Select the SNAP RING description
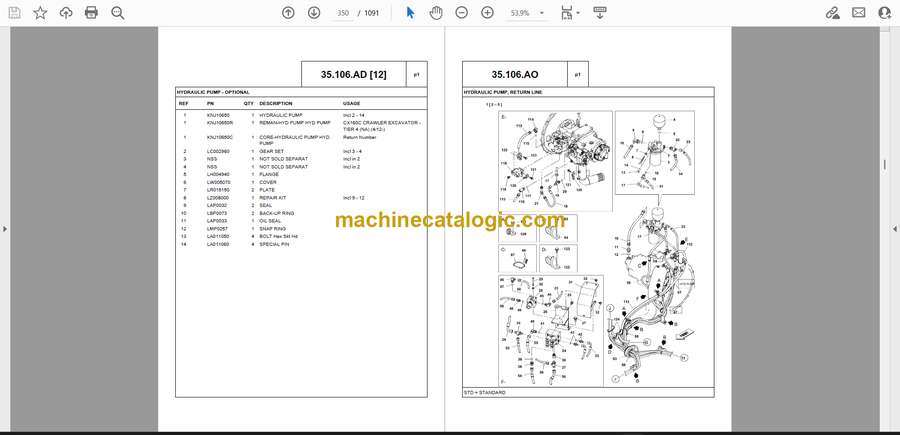The height and width of the screenshot is (435, 900). point(272,229)
